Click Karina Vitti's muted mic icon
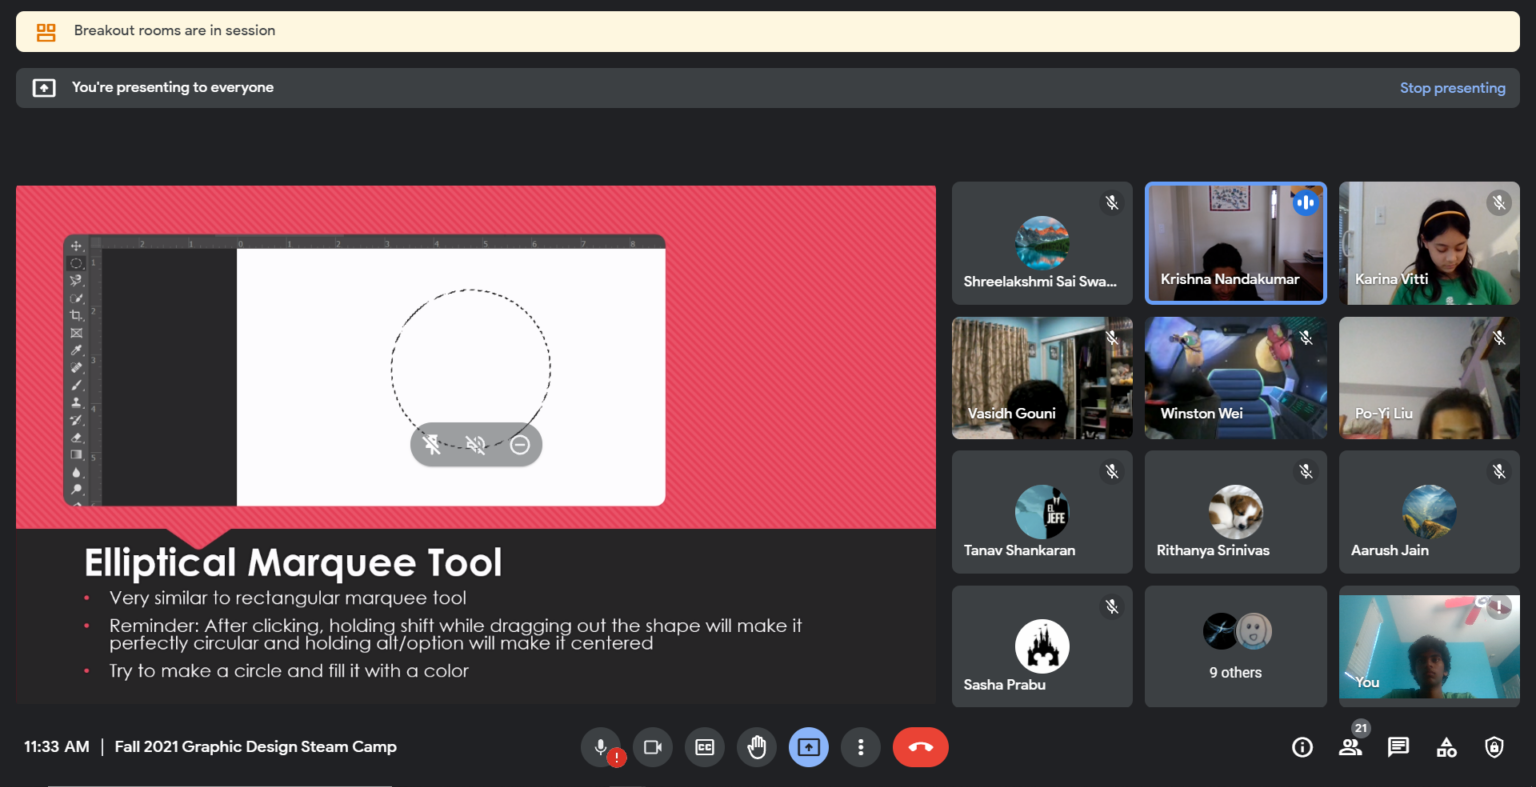This screenshot has height=787, width=1536. click(x=1498, y=203)
